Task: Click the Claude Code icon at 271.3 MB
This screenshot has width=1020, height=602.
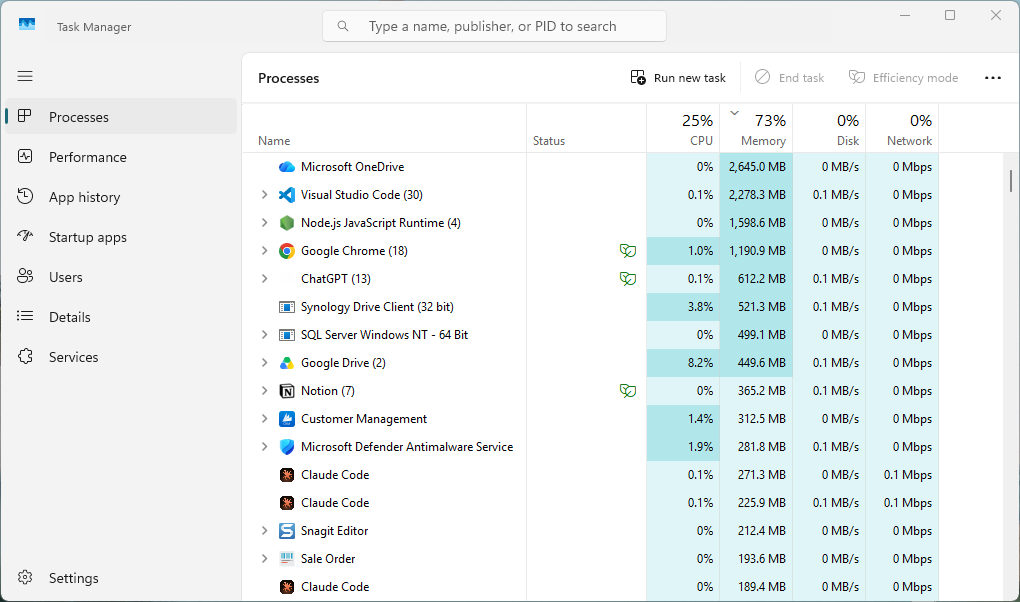Action: pos(287,475)
